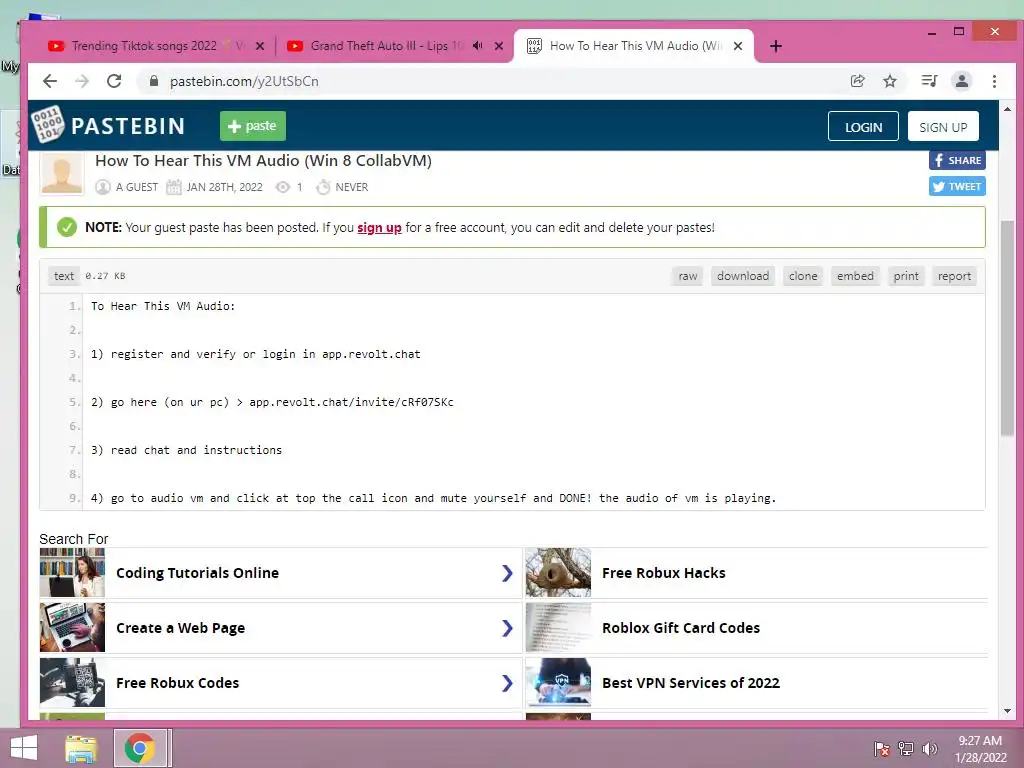Click the A GUEST author label

point(137,187)
